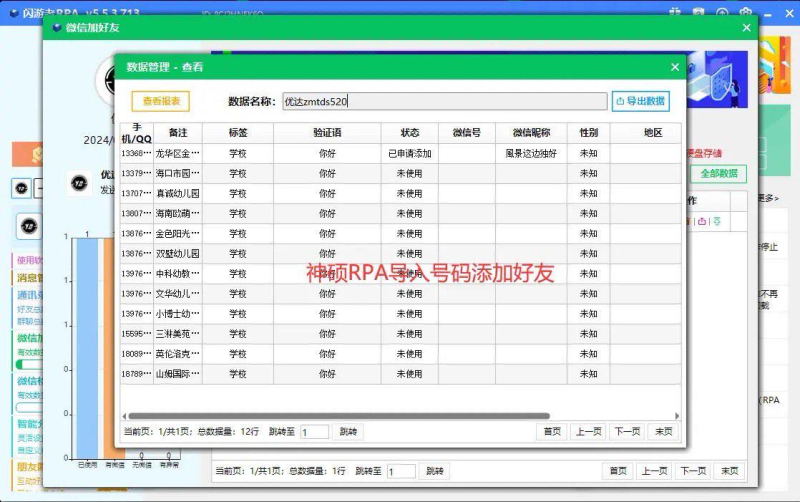Open settings gear in main title bar
The height and width of the screenshot is (502, 800).
coord(745,13)
